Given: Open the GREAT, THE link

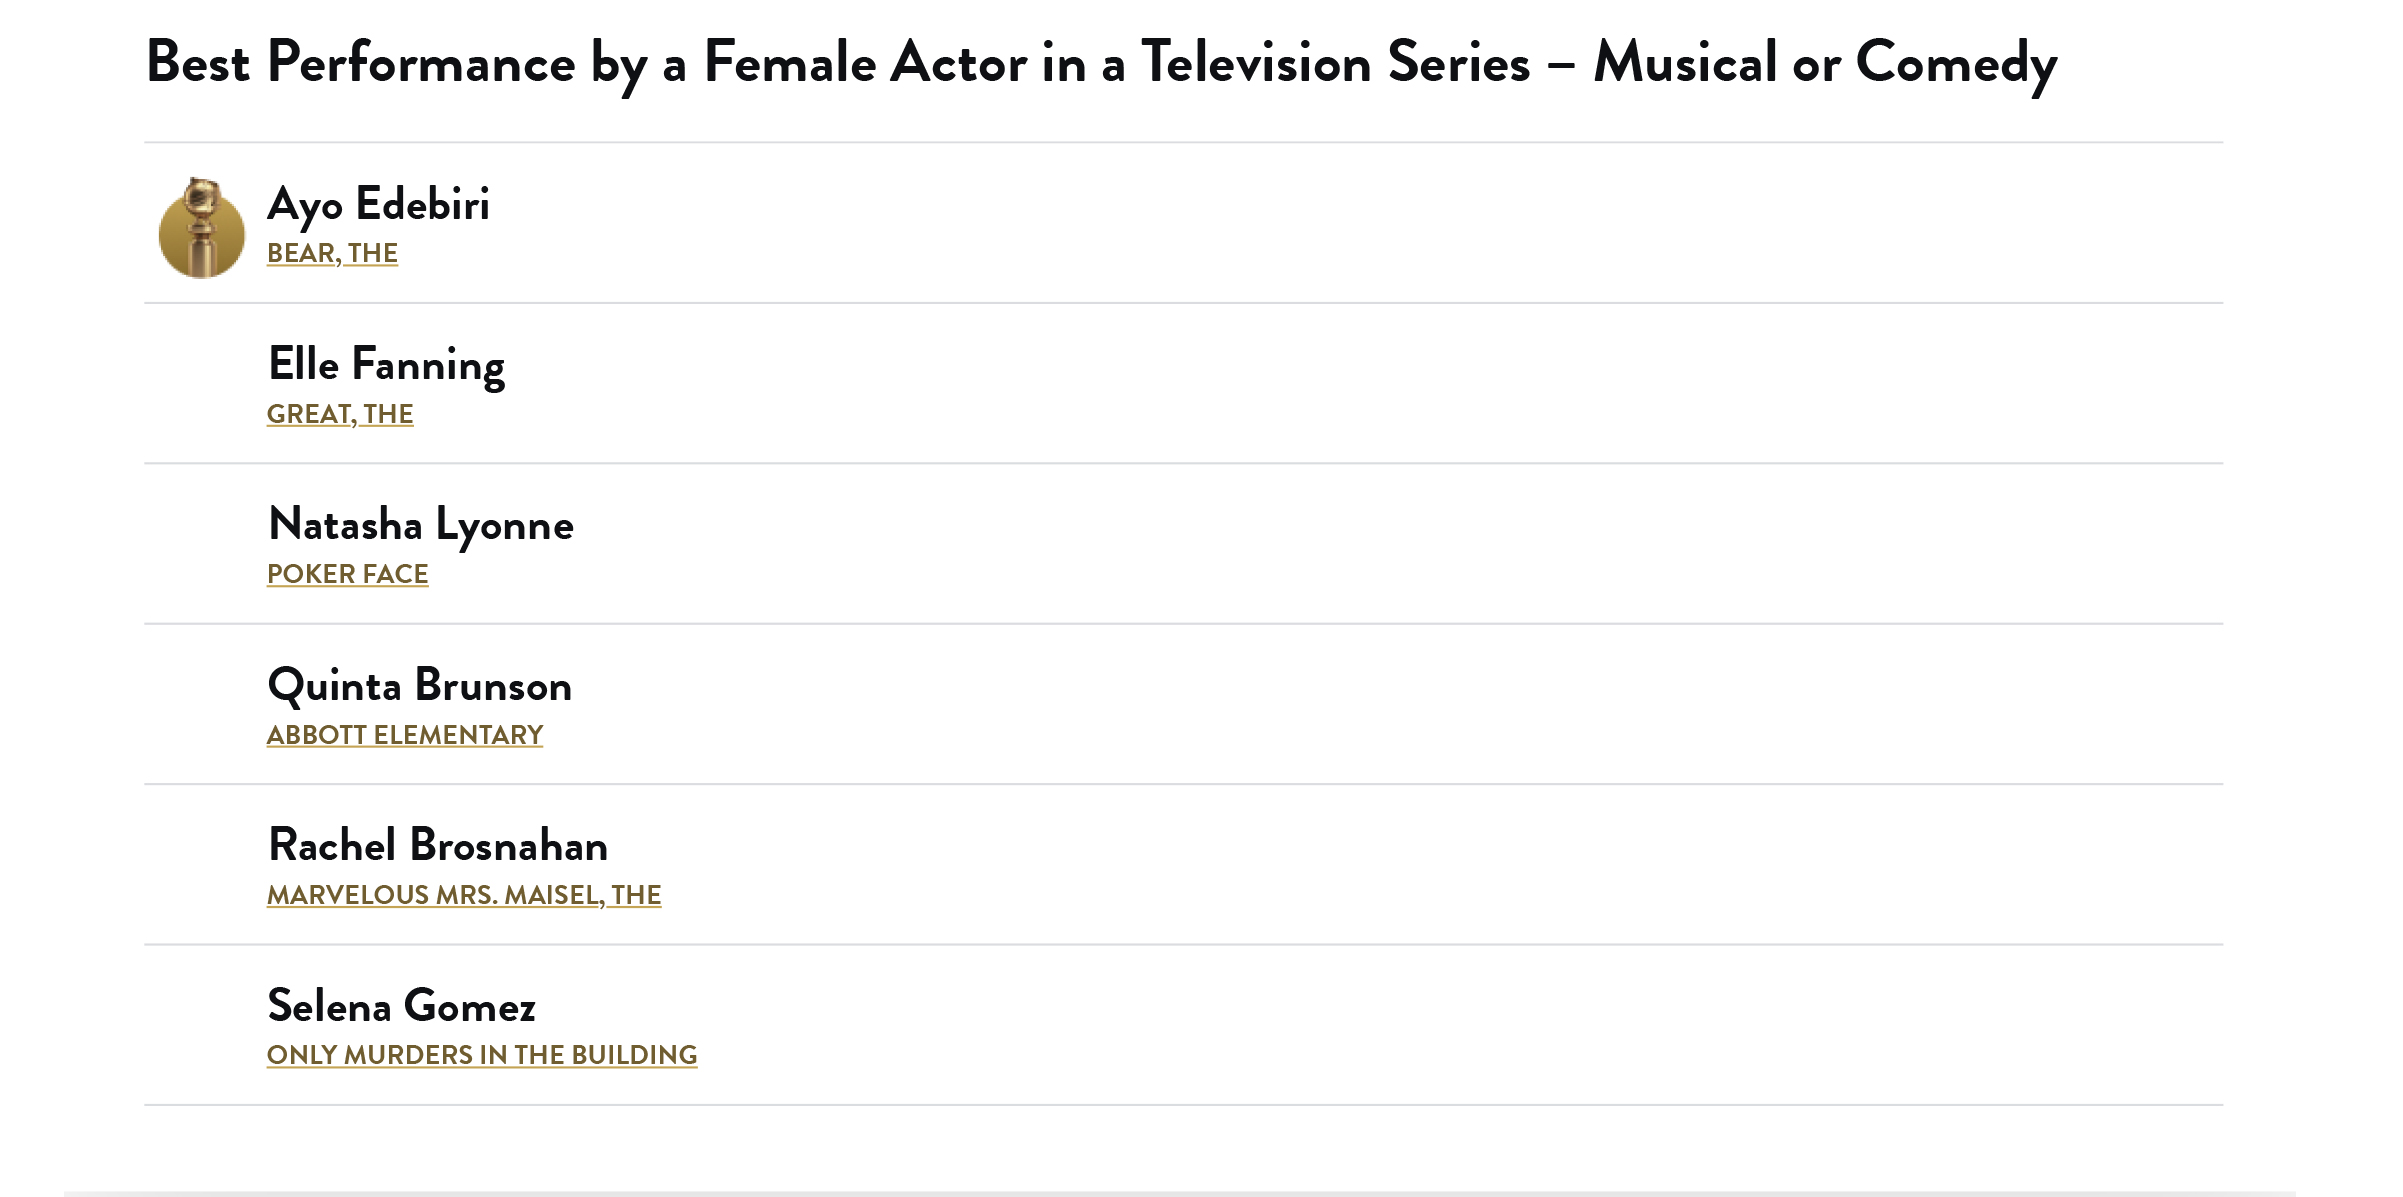Looking at the screenshot, I should pyautogui.click(x=340, y=414).
